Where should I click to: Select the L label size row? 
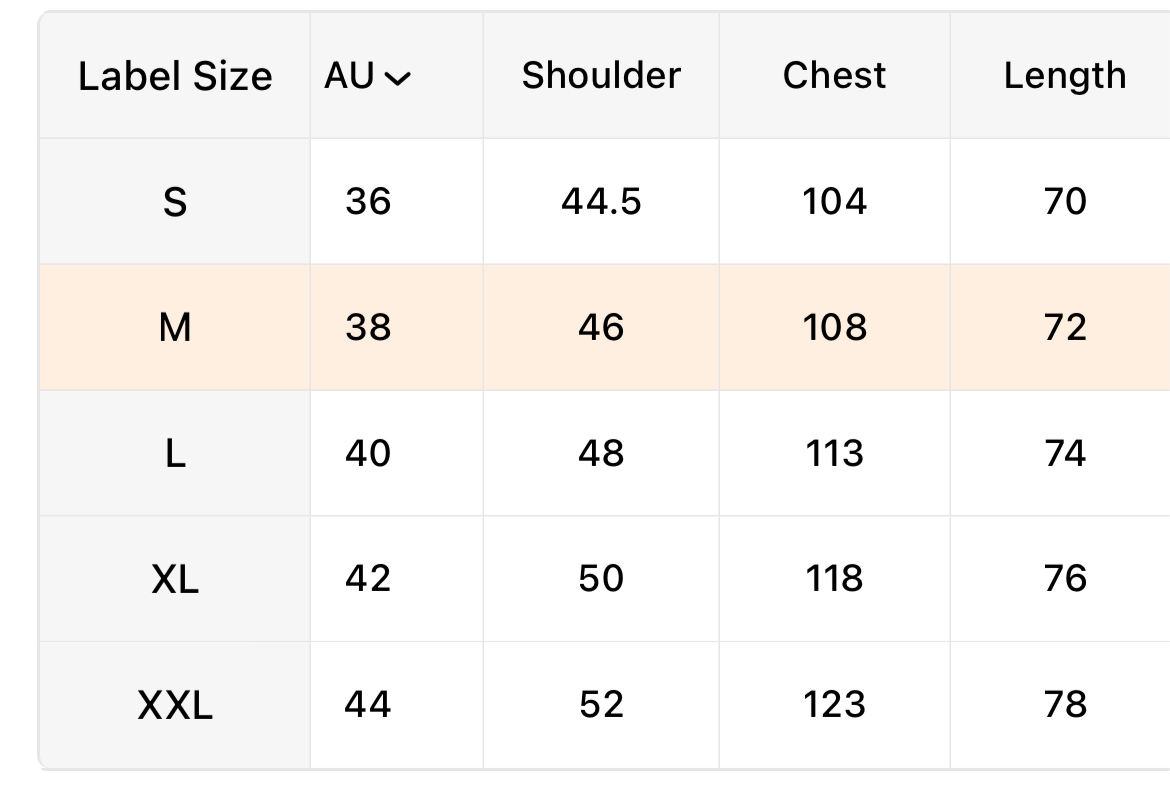pos(175,454)
